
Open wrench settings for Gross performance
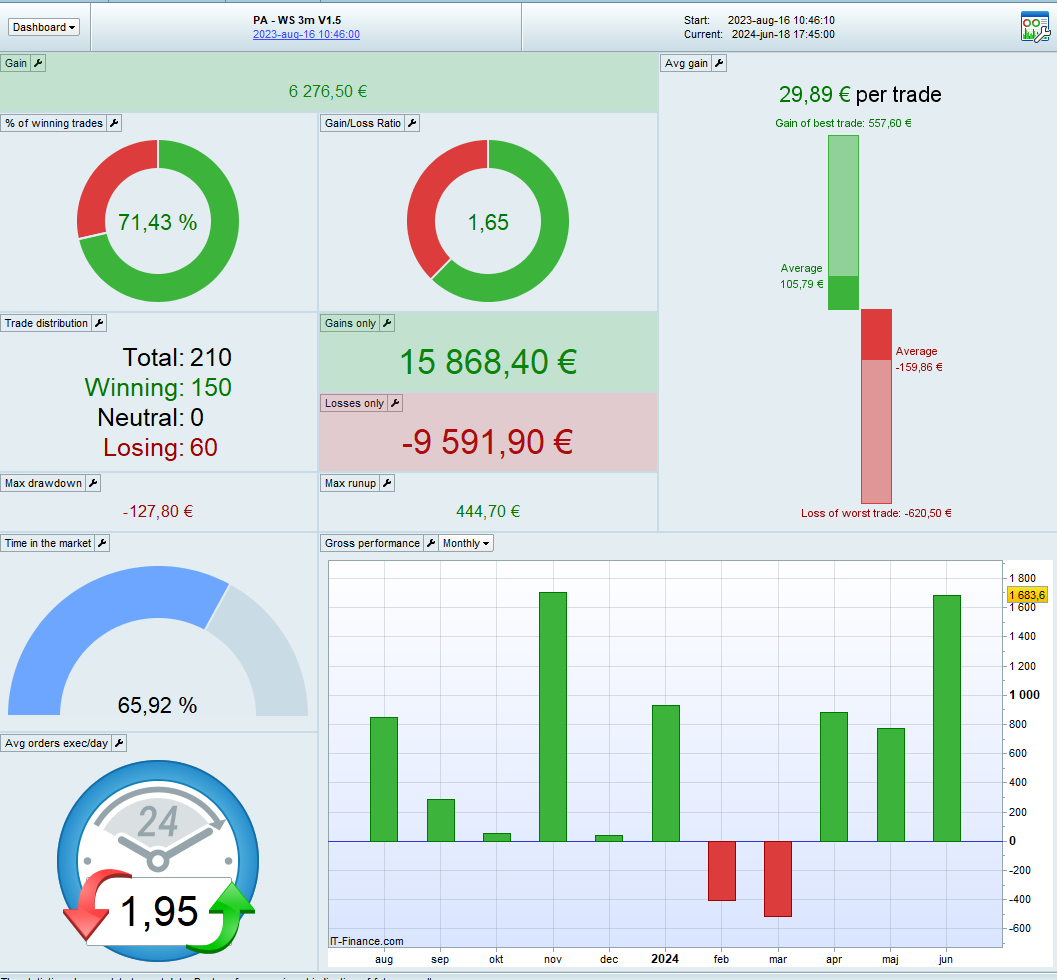pyautogui.click(x=431, y=543)
